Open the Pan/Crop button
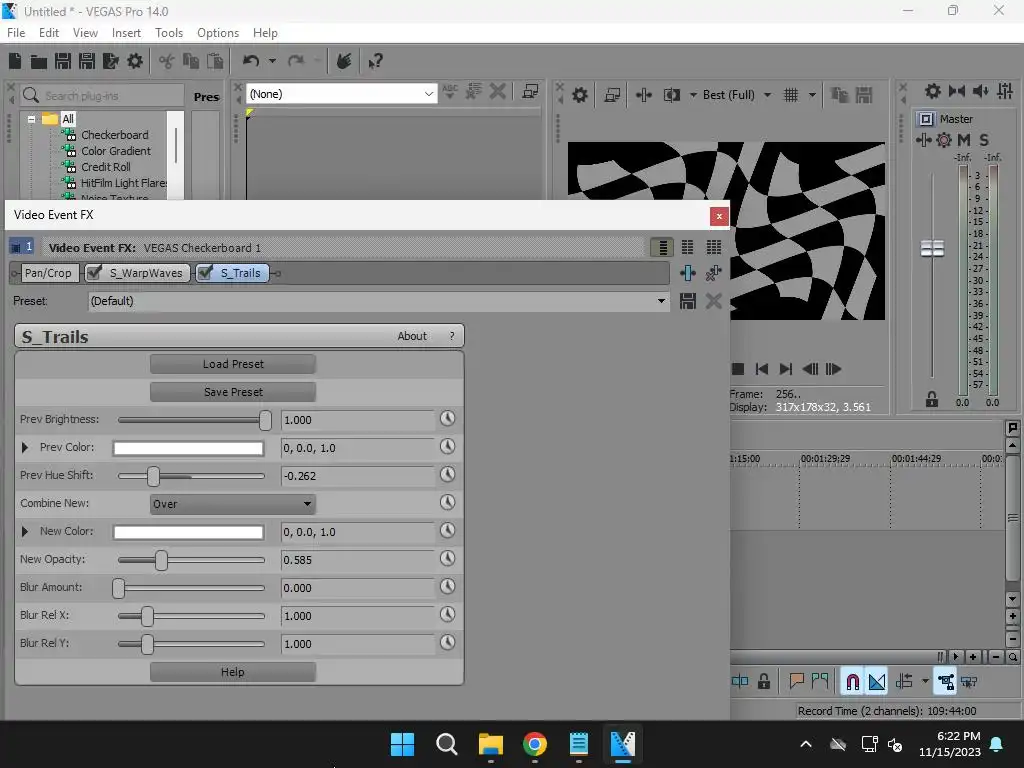This screenshot has height=768, width=1024. pos(48,273)
